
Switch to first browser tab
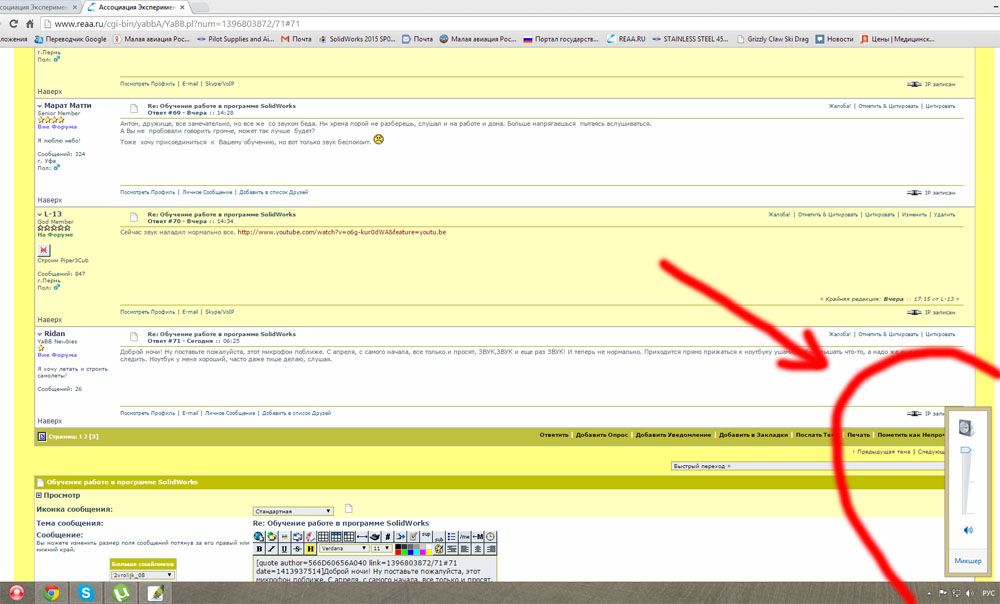37,7
